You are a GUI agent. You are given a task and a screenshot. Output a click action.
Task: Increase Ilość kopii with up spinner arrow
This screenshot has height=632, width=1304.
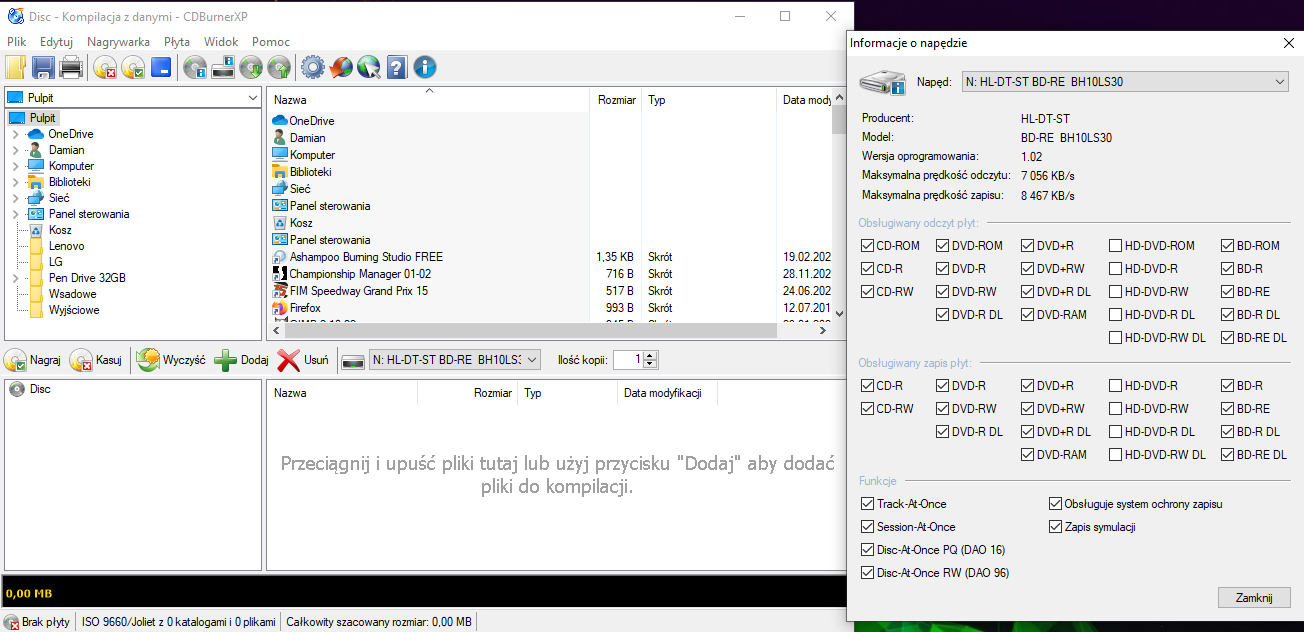tap(651, 355)
